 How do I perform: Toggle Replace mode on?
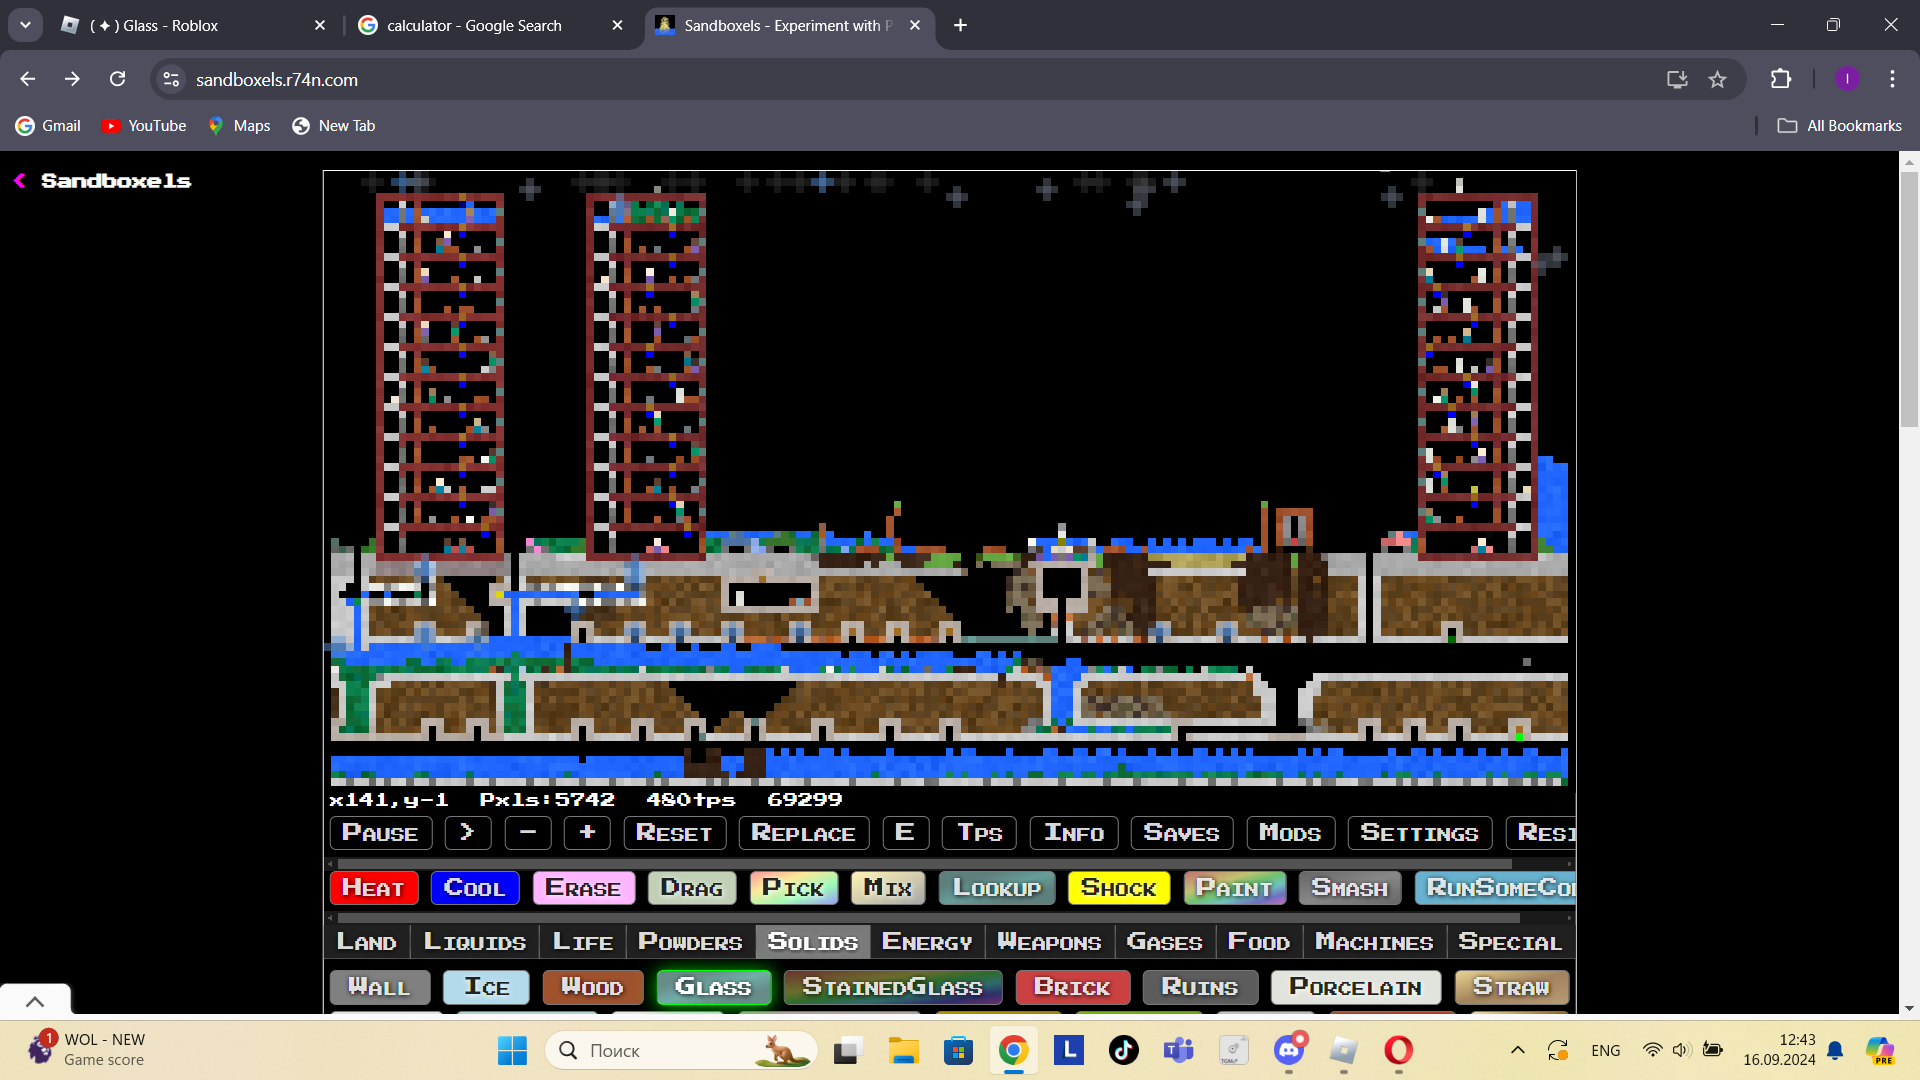tap(803, 832)
